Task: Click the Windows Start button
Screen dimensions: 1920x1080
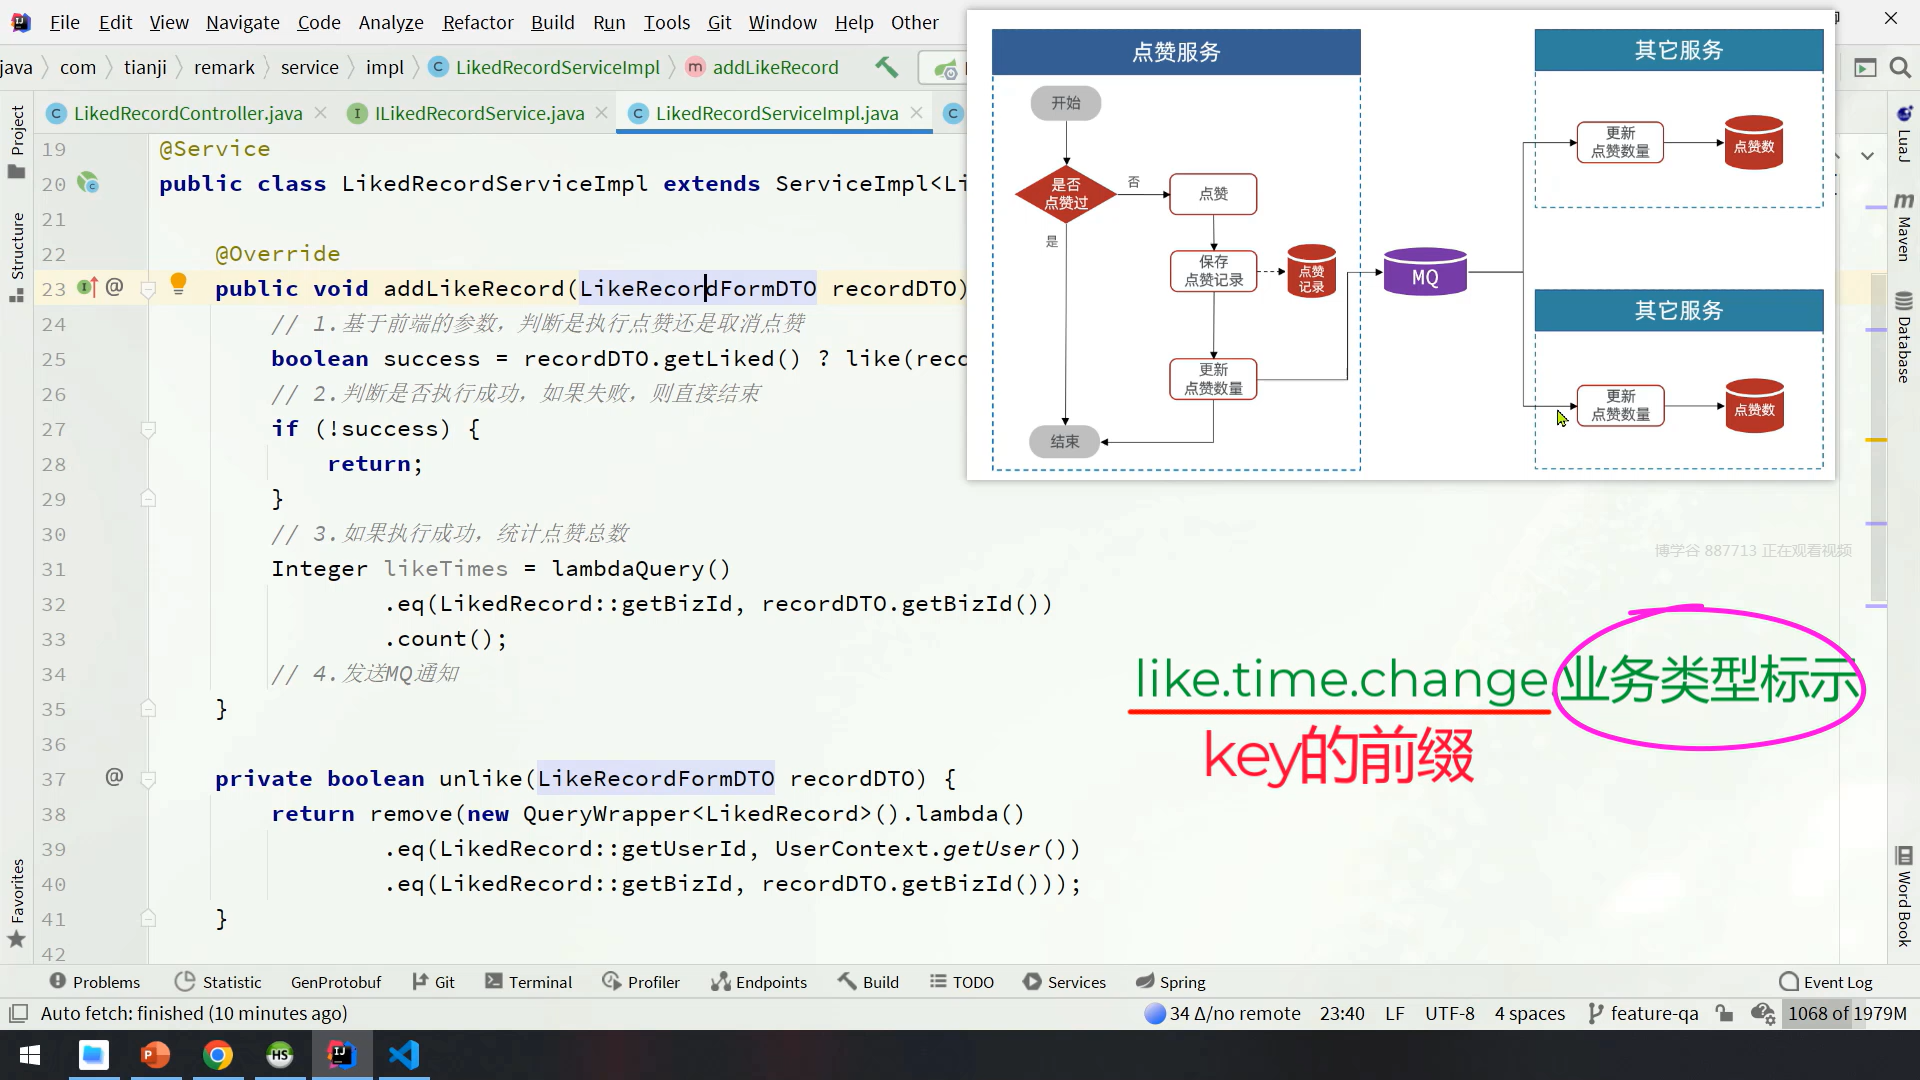Action: pos(30,1055)
